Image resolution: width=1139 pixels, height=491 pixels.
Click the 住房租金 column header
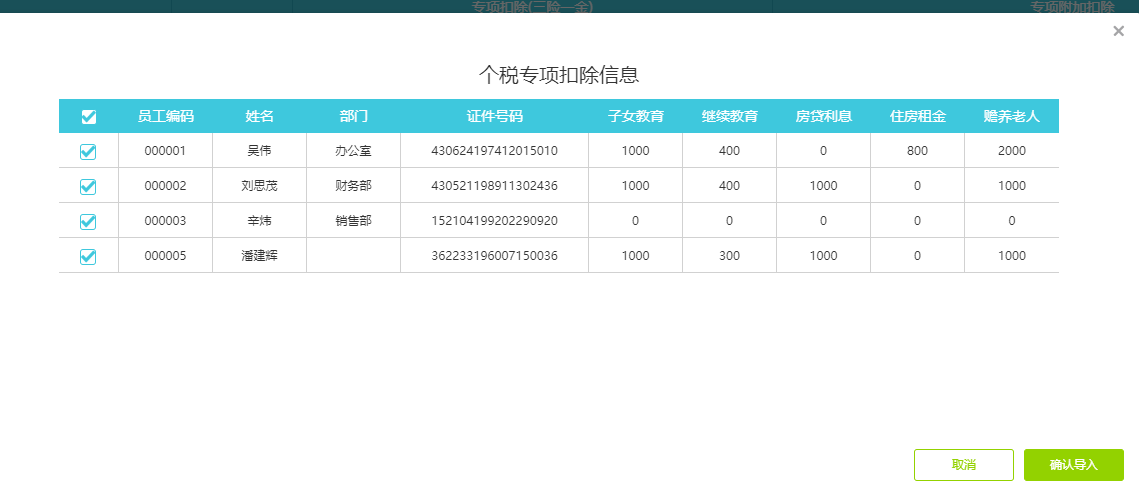pos(917,116)
